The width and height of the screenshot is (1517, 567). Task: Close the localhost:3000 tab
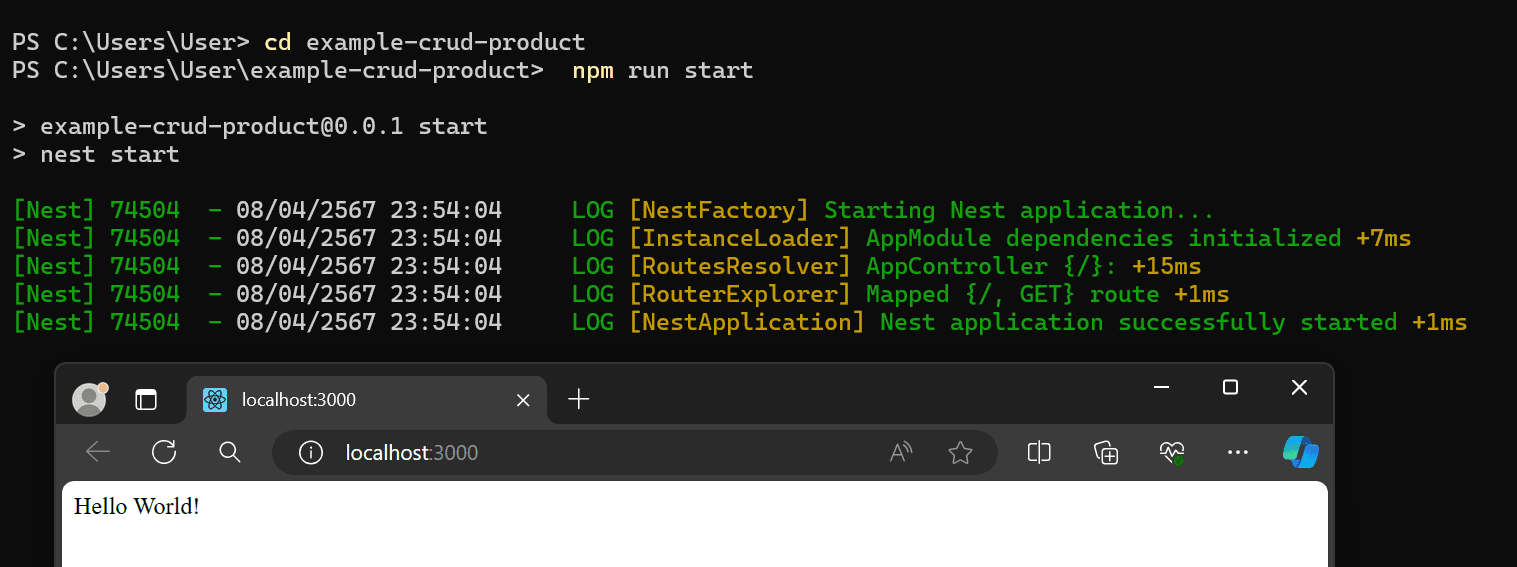click(x=522, y=400)
